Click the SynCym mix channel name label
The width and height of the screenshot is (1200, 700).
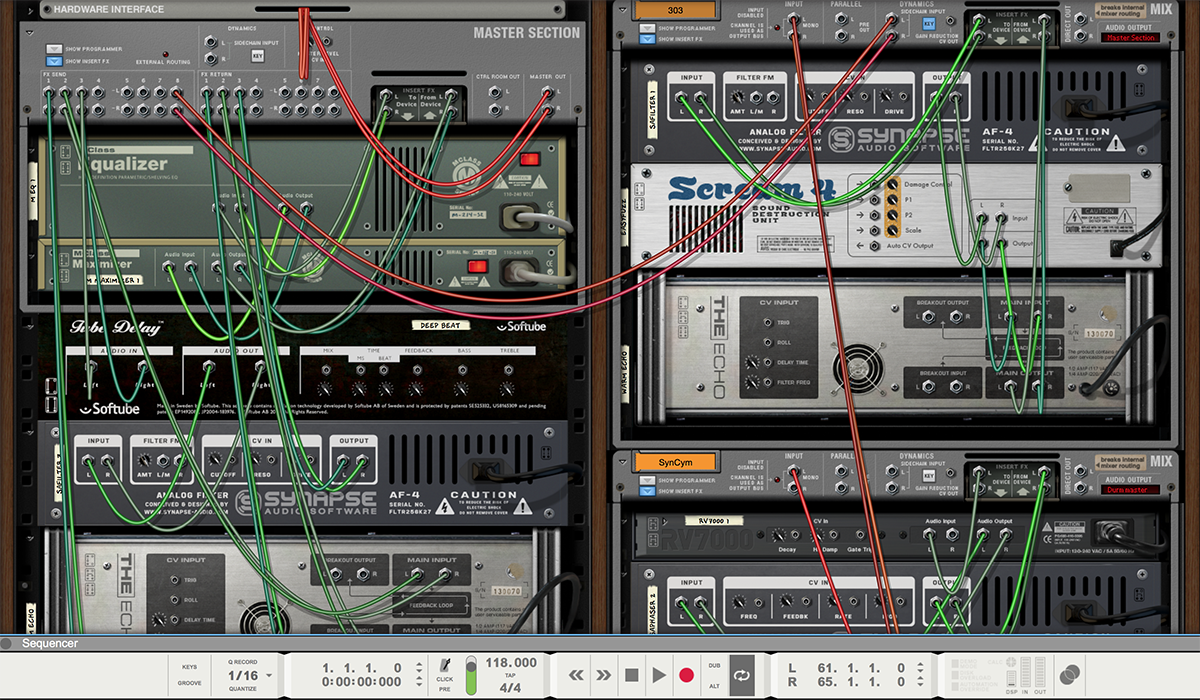pos(676,462)
